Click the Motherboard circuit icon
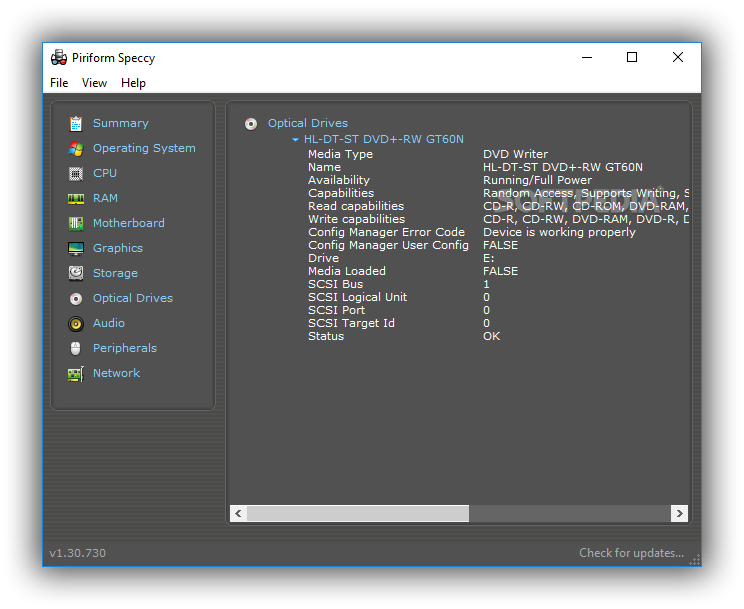 click(x=76, y=224)
